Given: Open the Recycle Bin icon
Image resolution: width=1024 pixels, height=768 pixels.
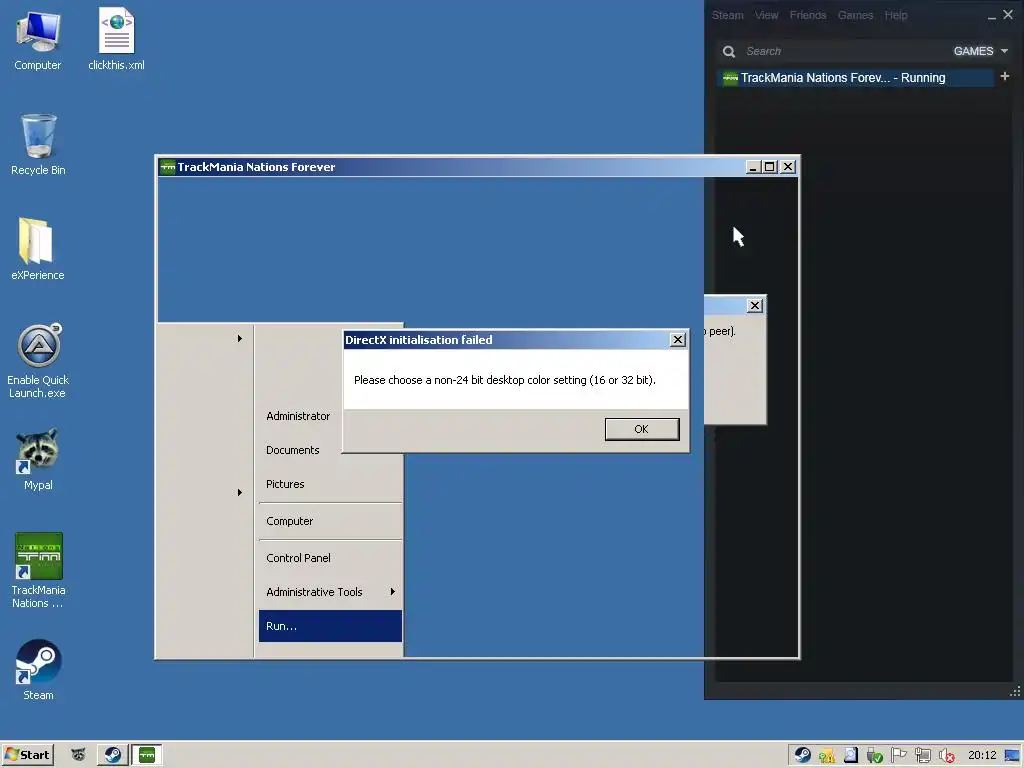Looking at the screenshot, I should [38, 145].
